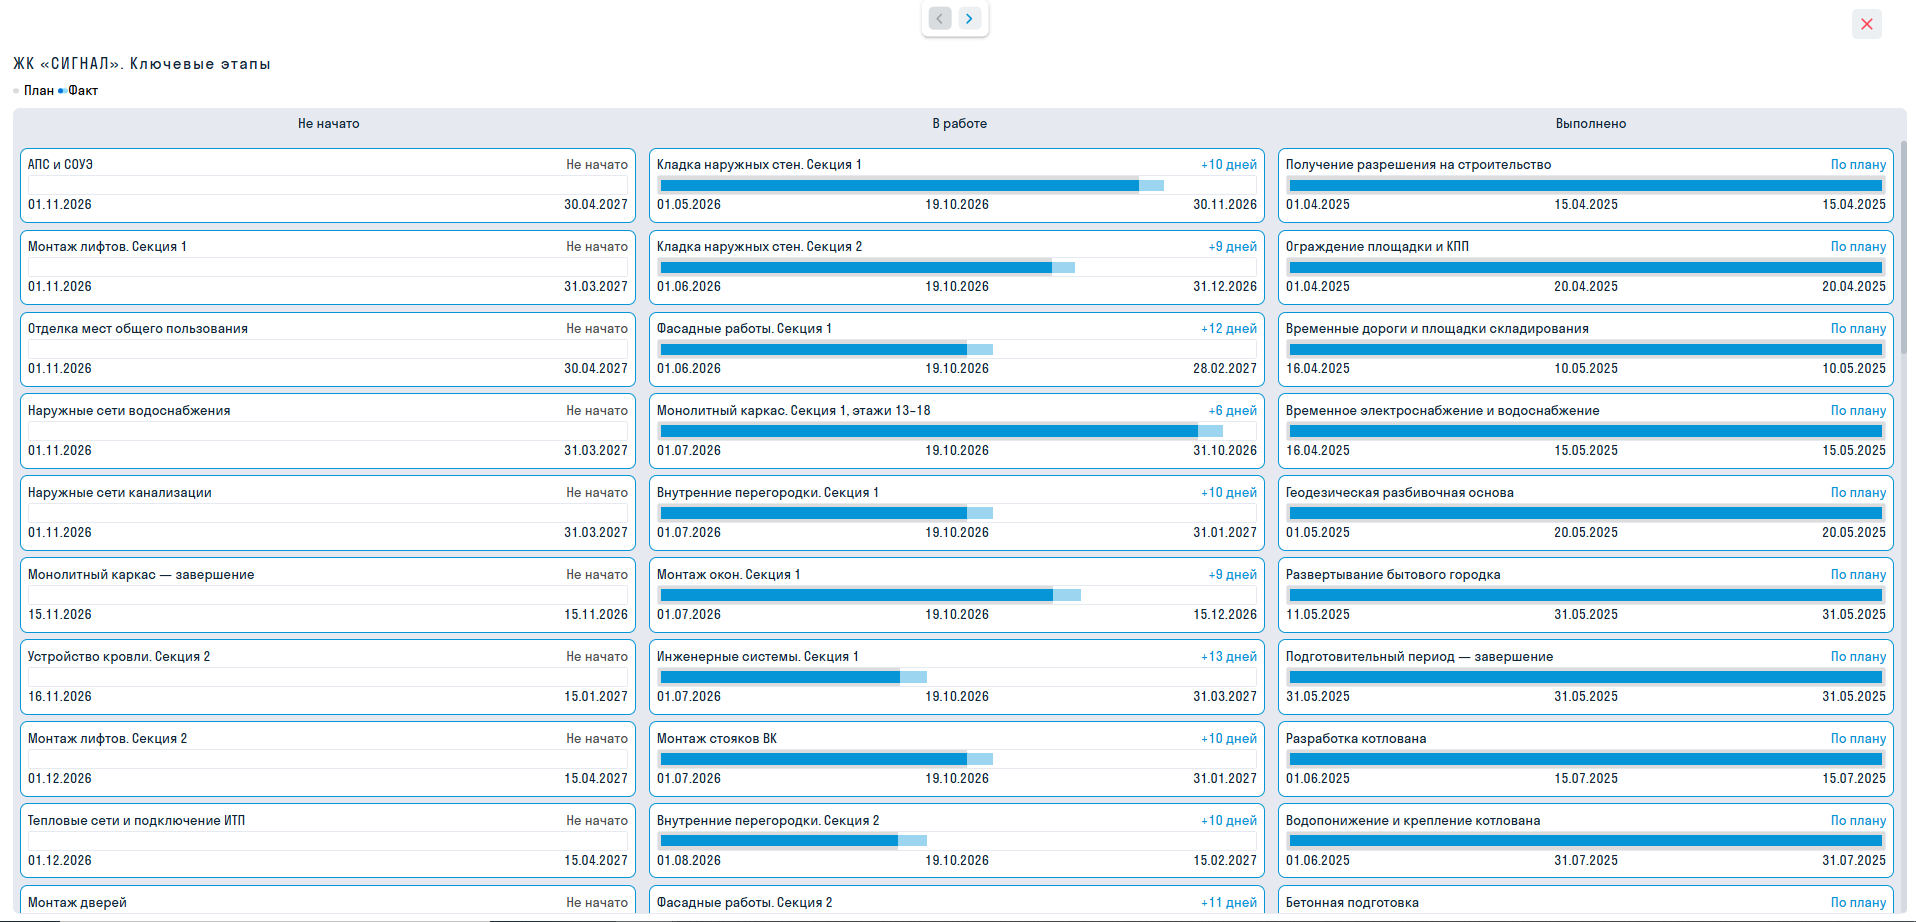1916x922 pixels.
Task: Open Кладка наружных стен. Секция 2 card
Action: 957,267
